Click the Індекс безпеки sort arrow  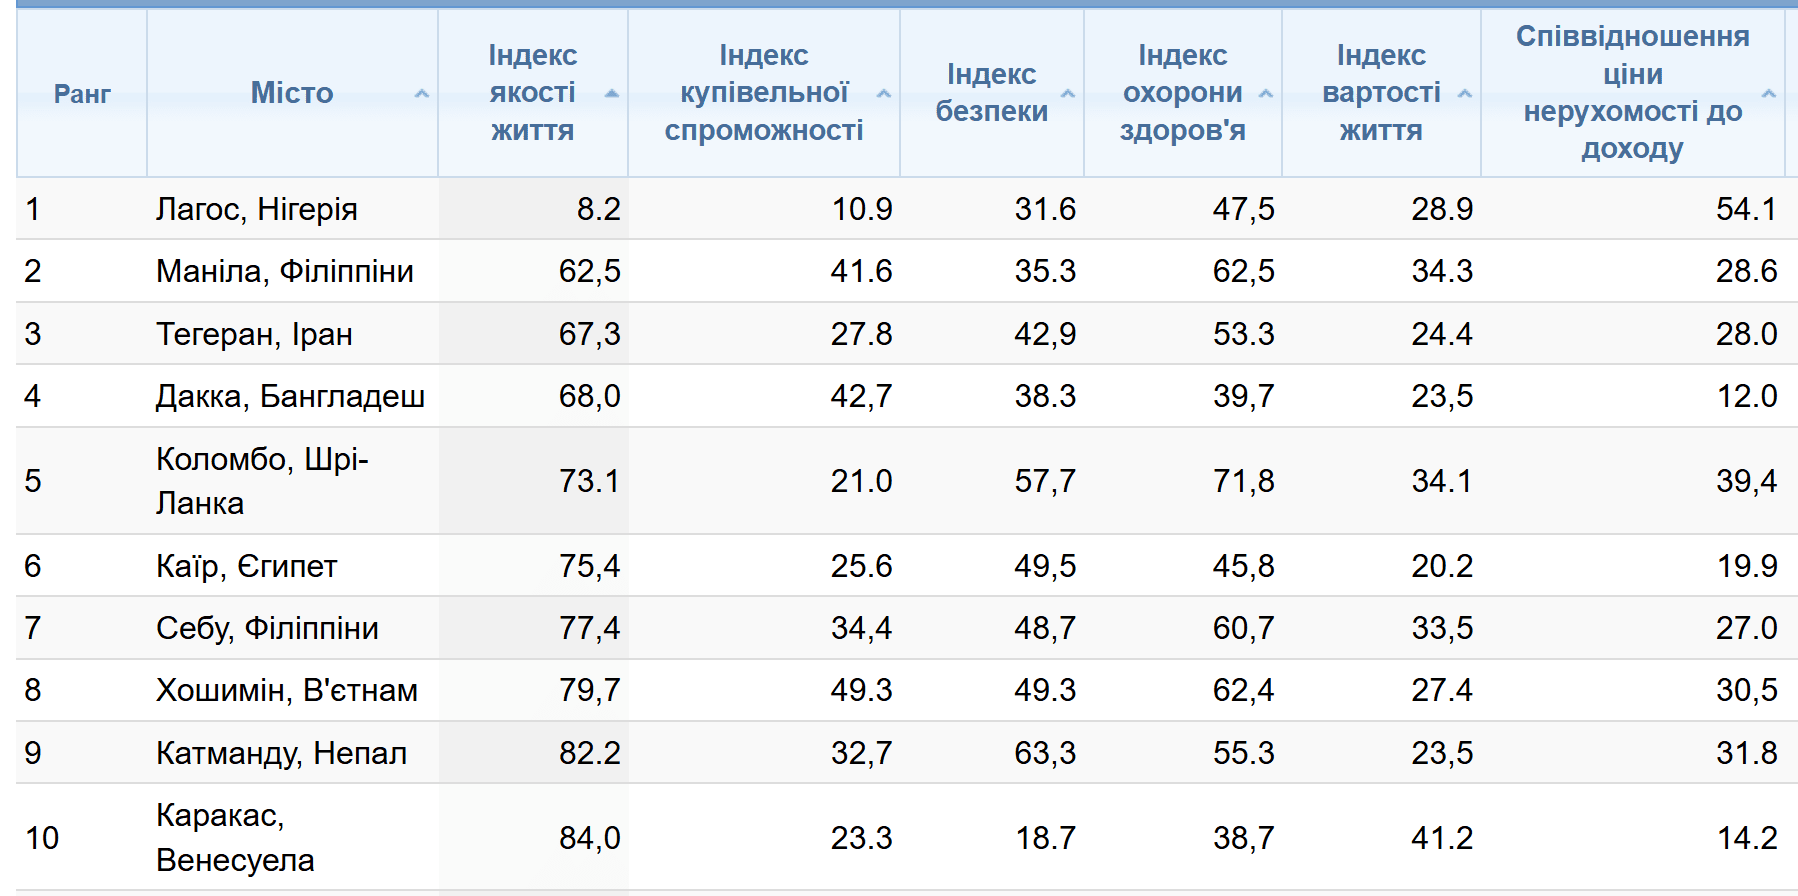[1068, 94]
